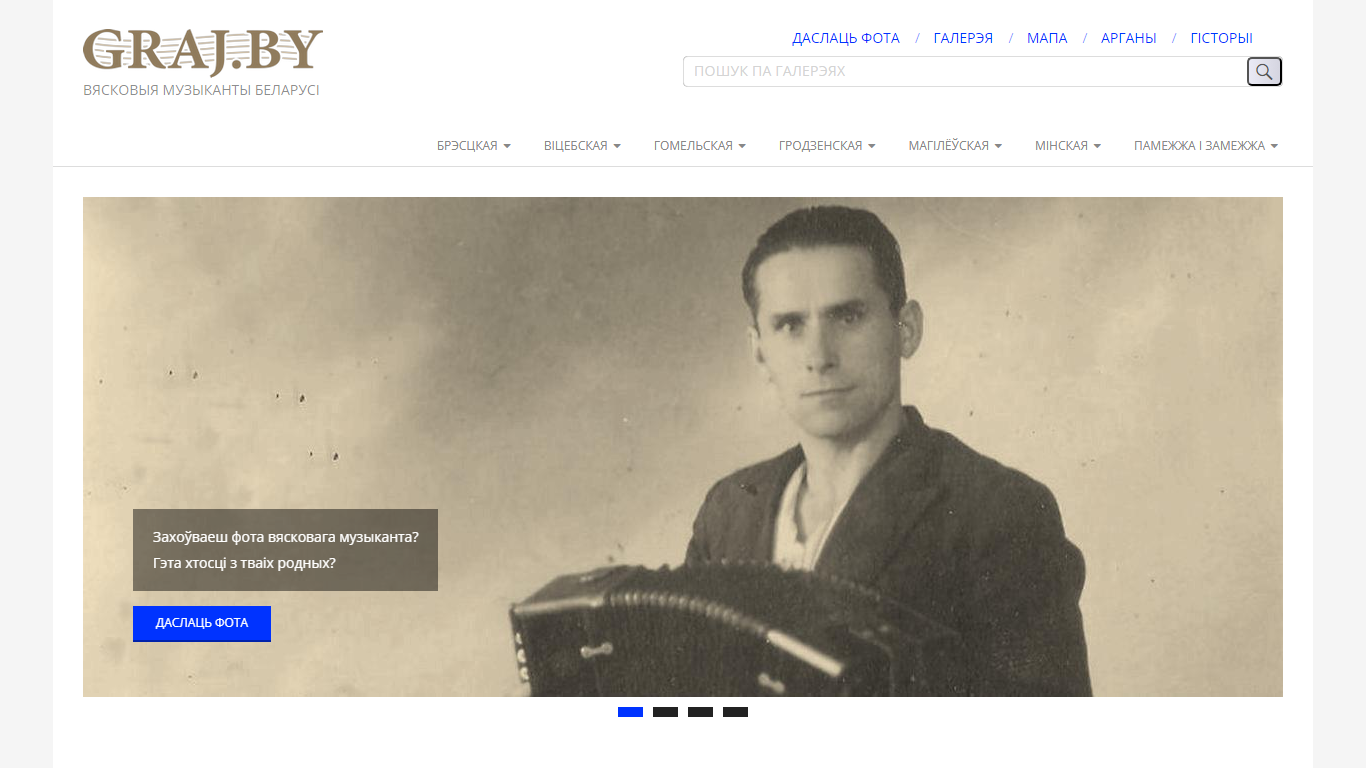Switch to the second slide indicator
Viewport: 1366px width, 768px height.
point(665,712)
